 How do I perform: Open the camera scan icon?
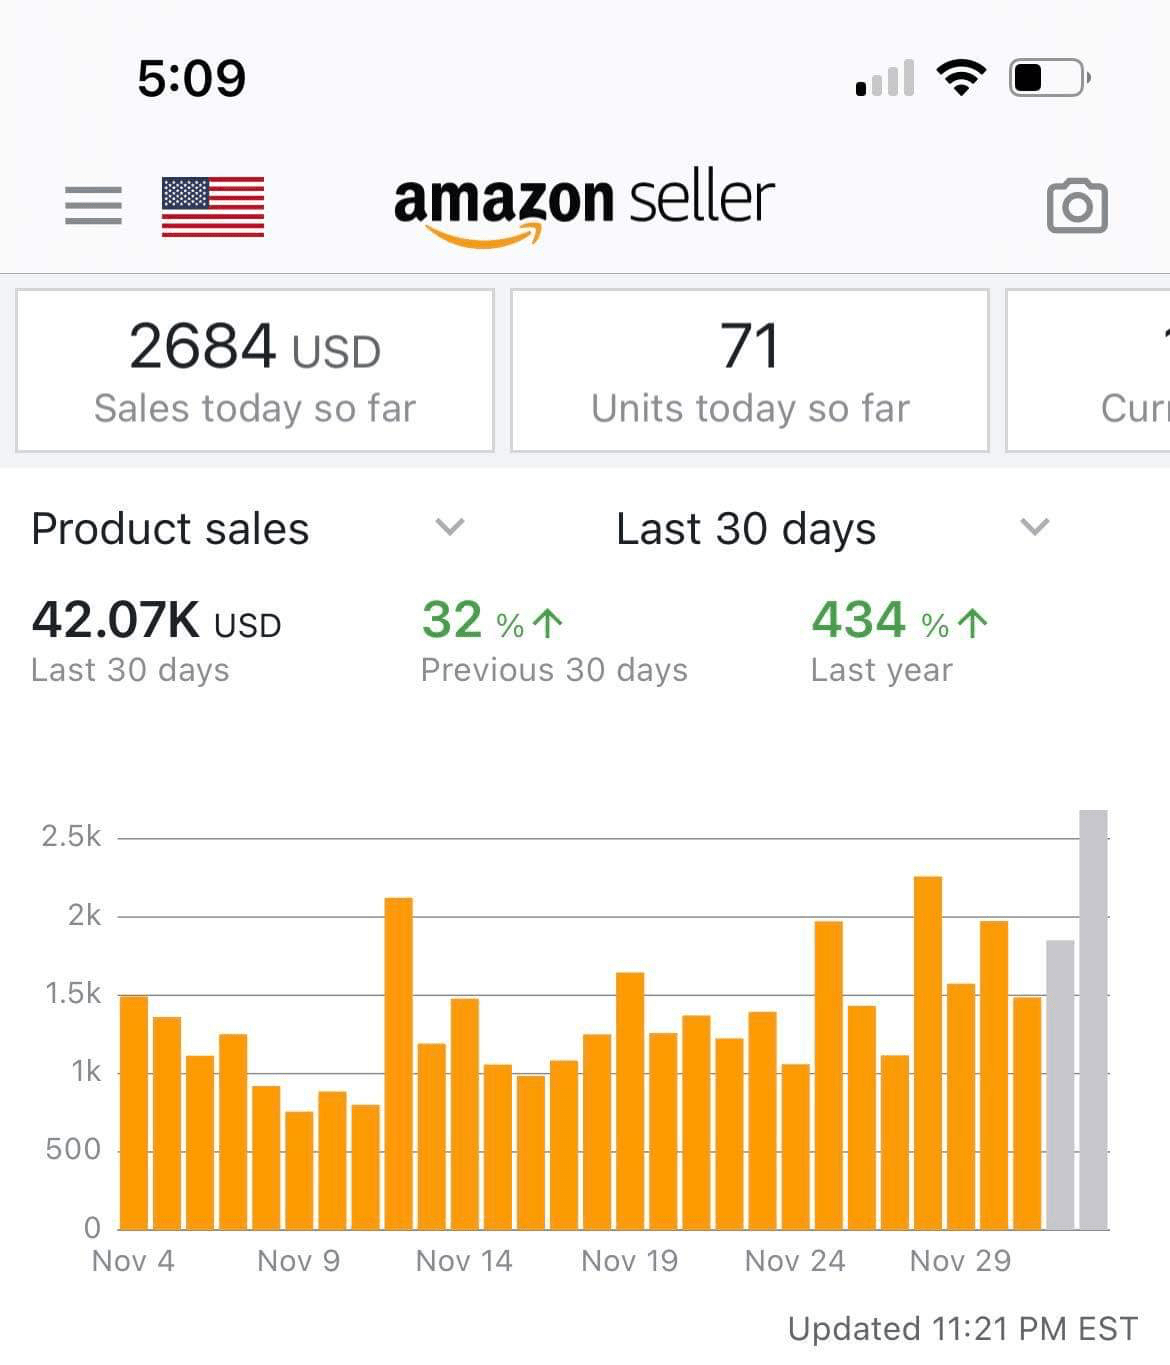point(1077,206)
